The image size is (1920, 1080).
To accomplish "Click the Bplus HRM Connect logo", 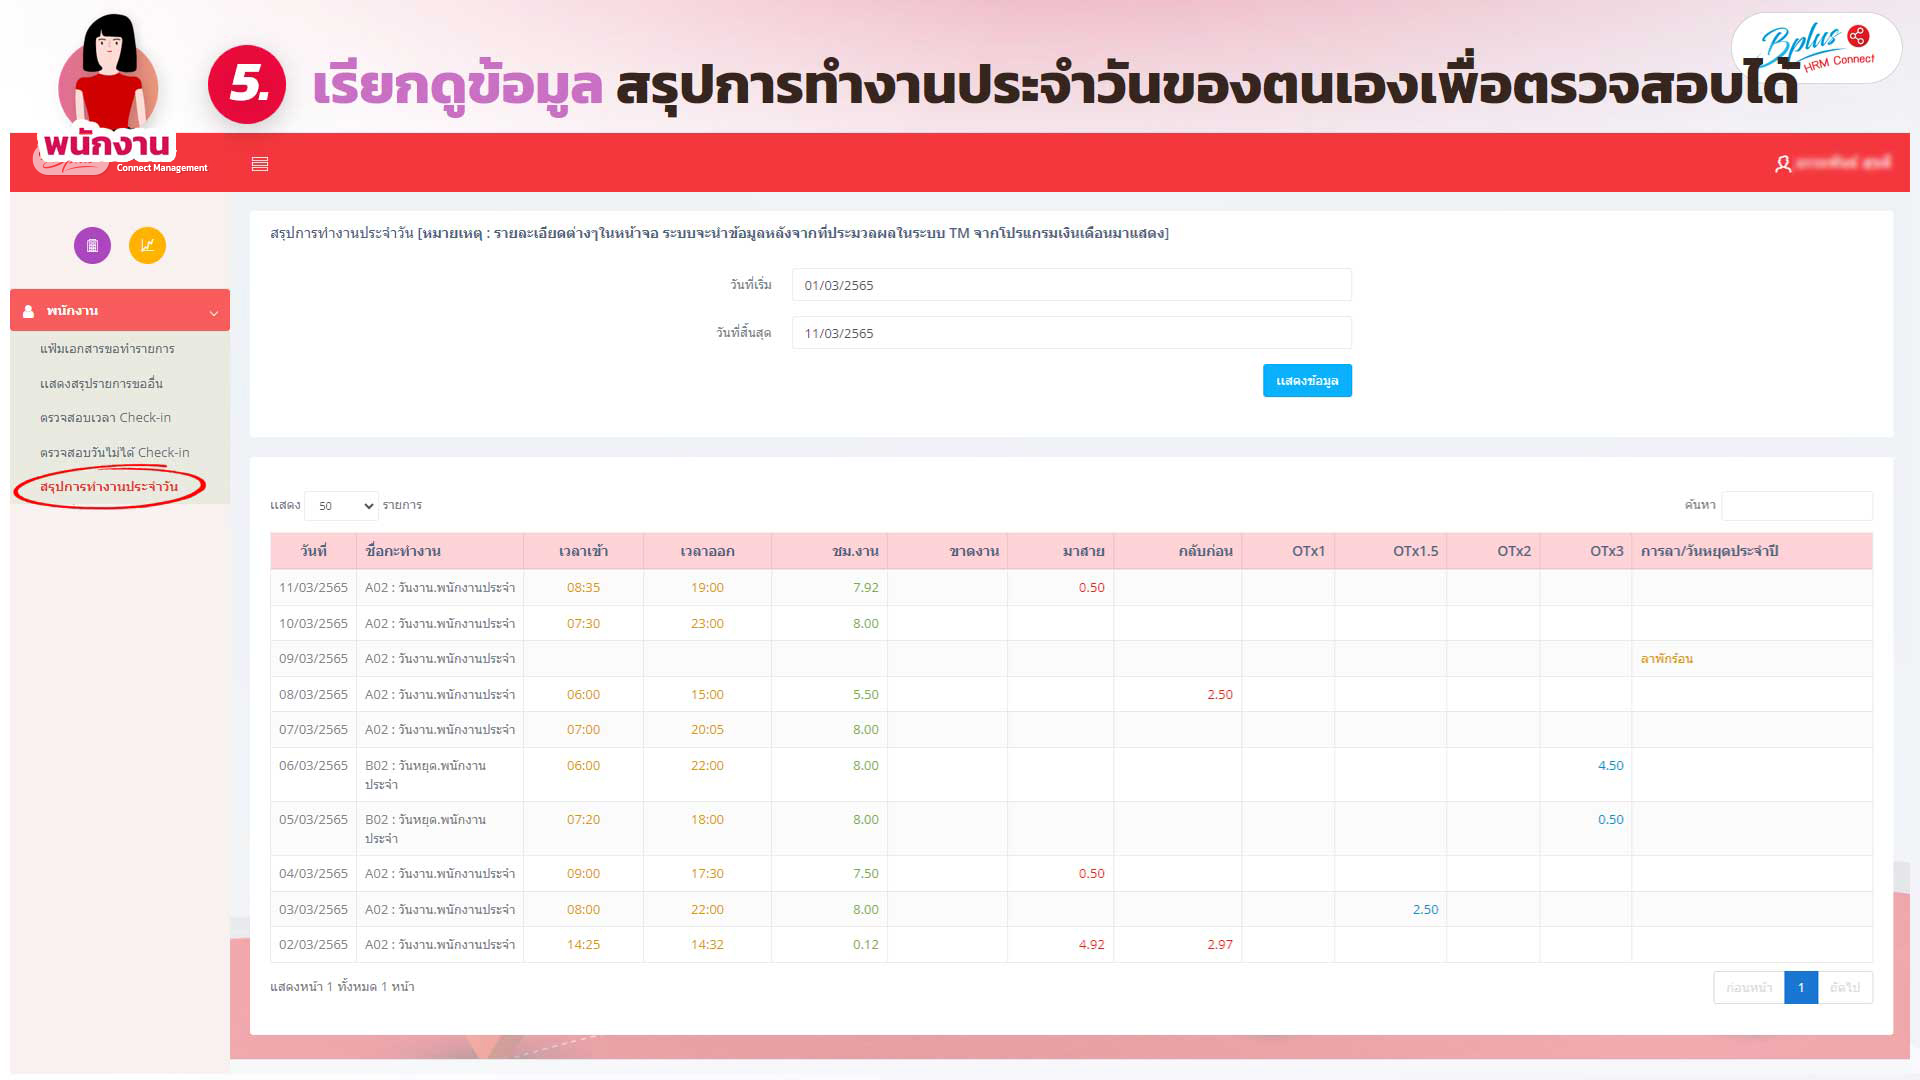I will [1816, 48].
